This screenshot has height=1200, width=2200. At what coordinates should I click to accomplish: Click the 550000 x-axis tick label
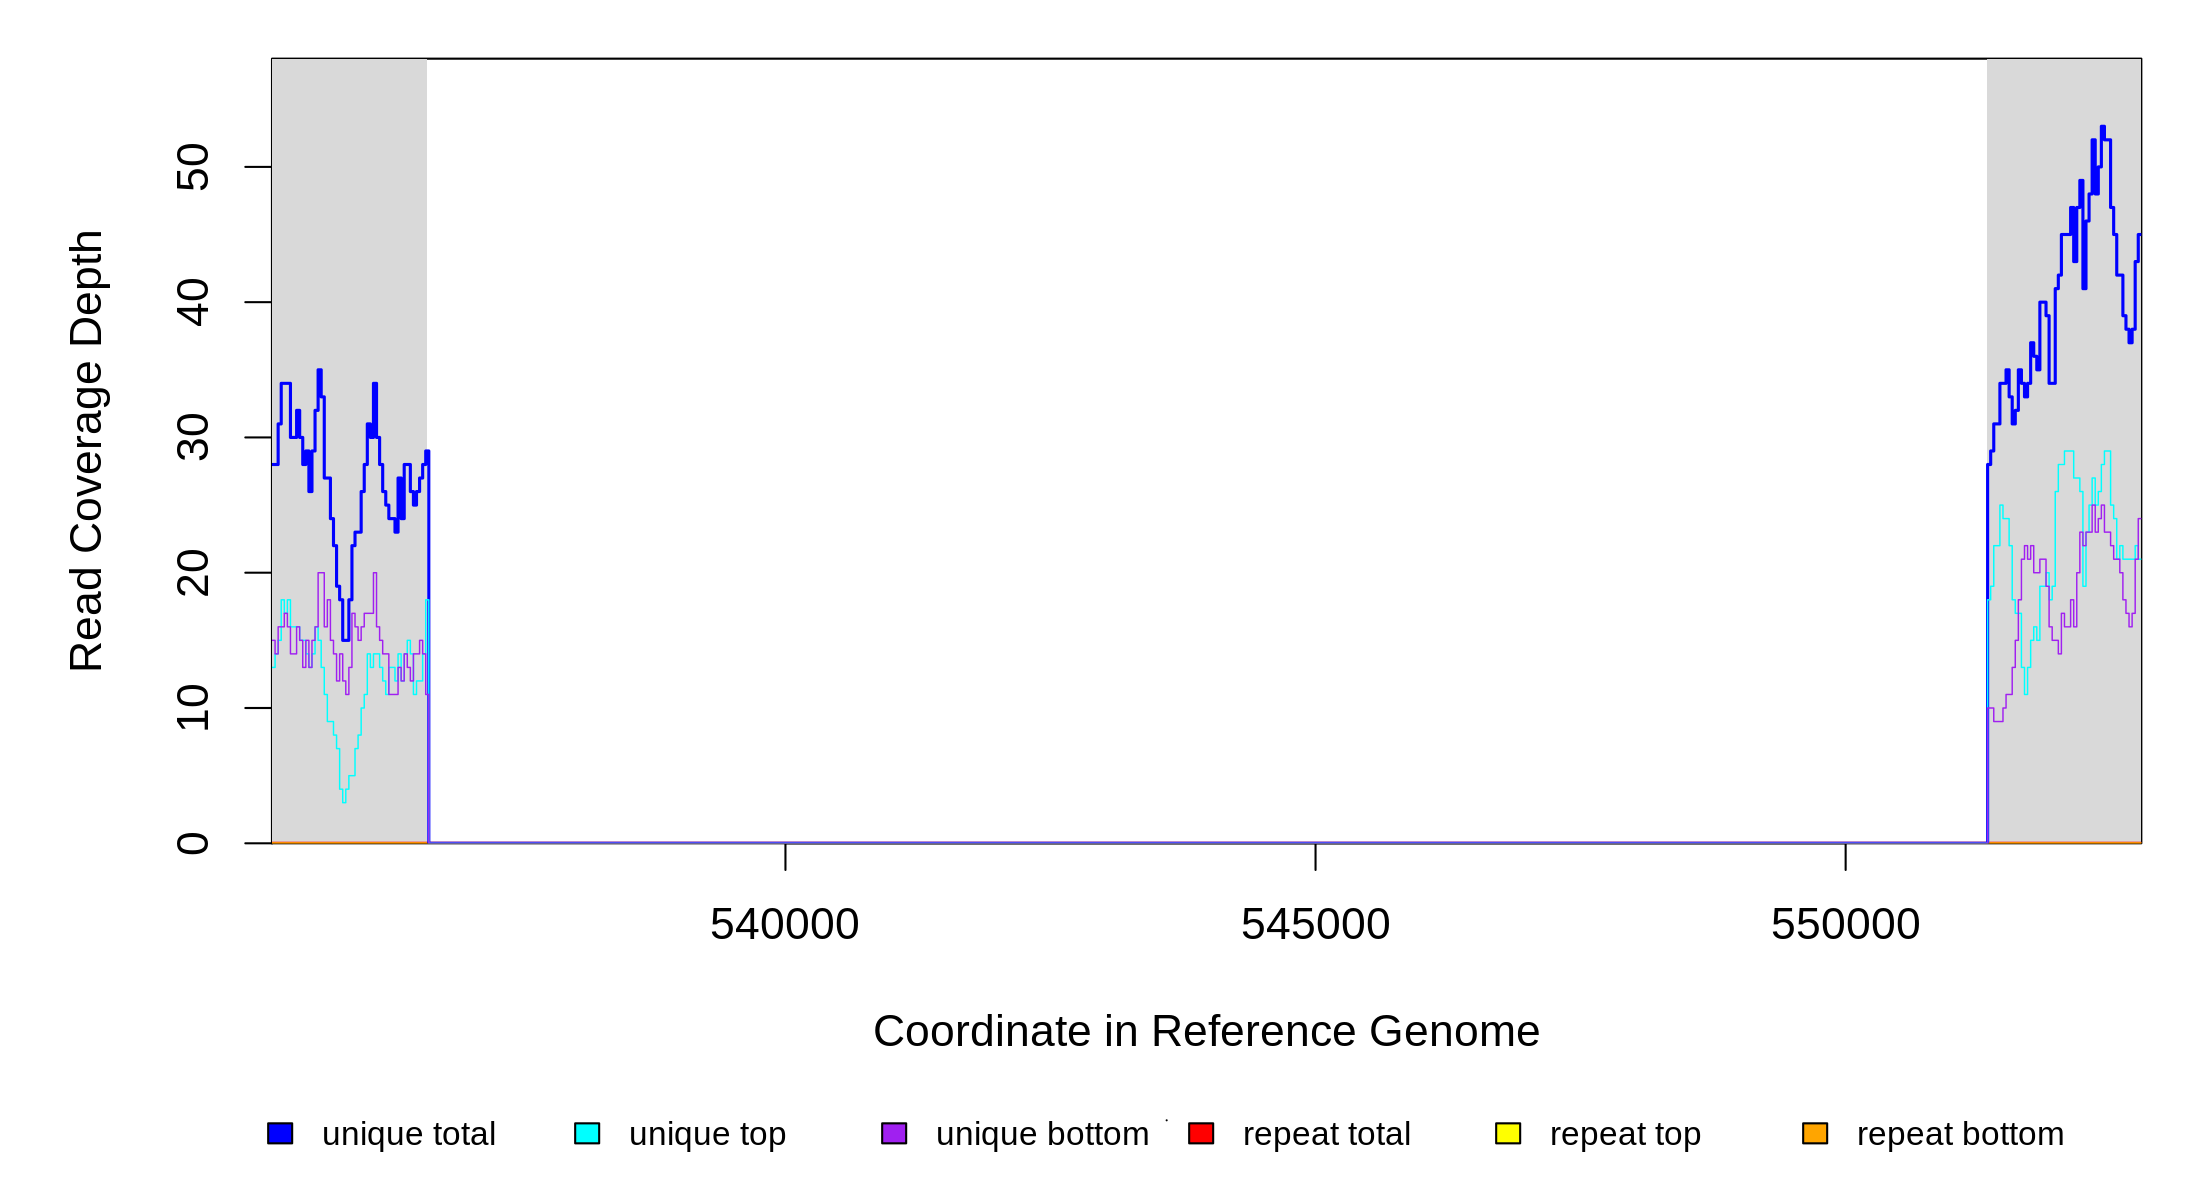click(1845, 925)
